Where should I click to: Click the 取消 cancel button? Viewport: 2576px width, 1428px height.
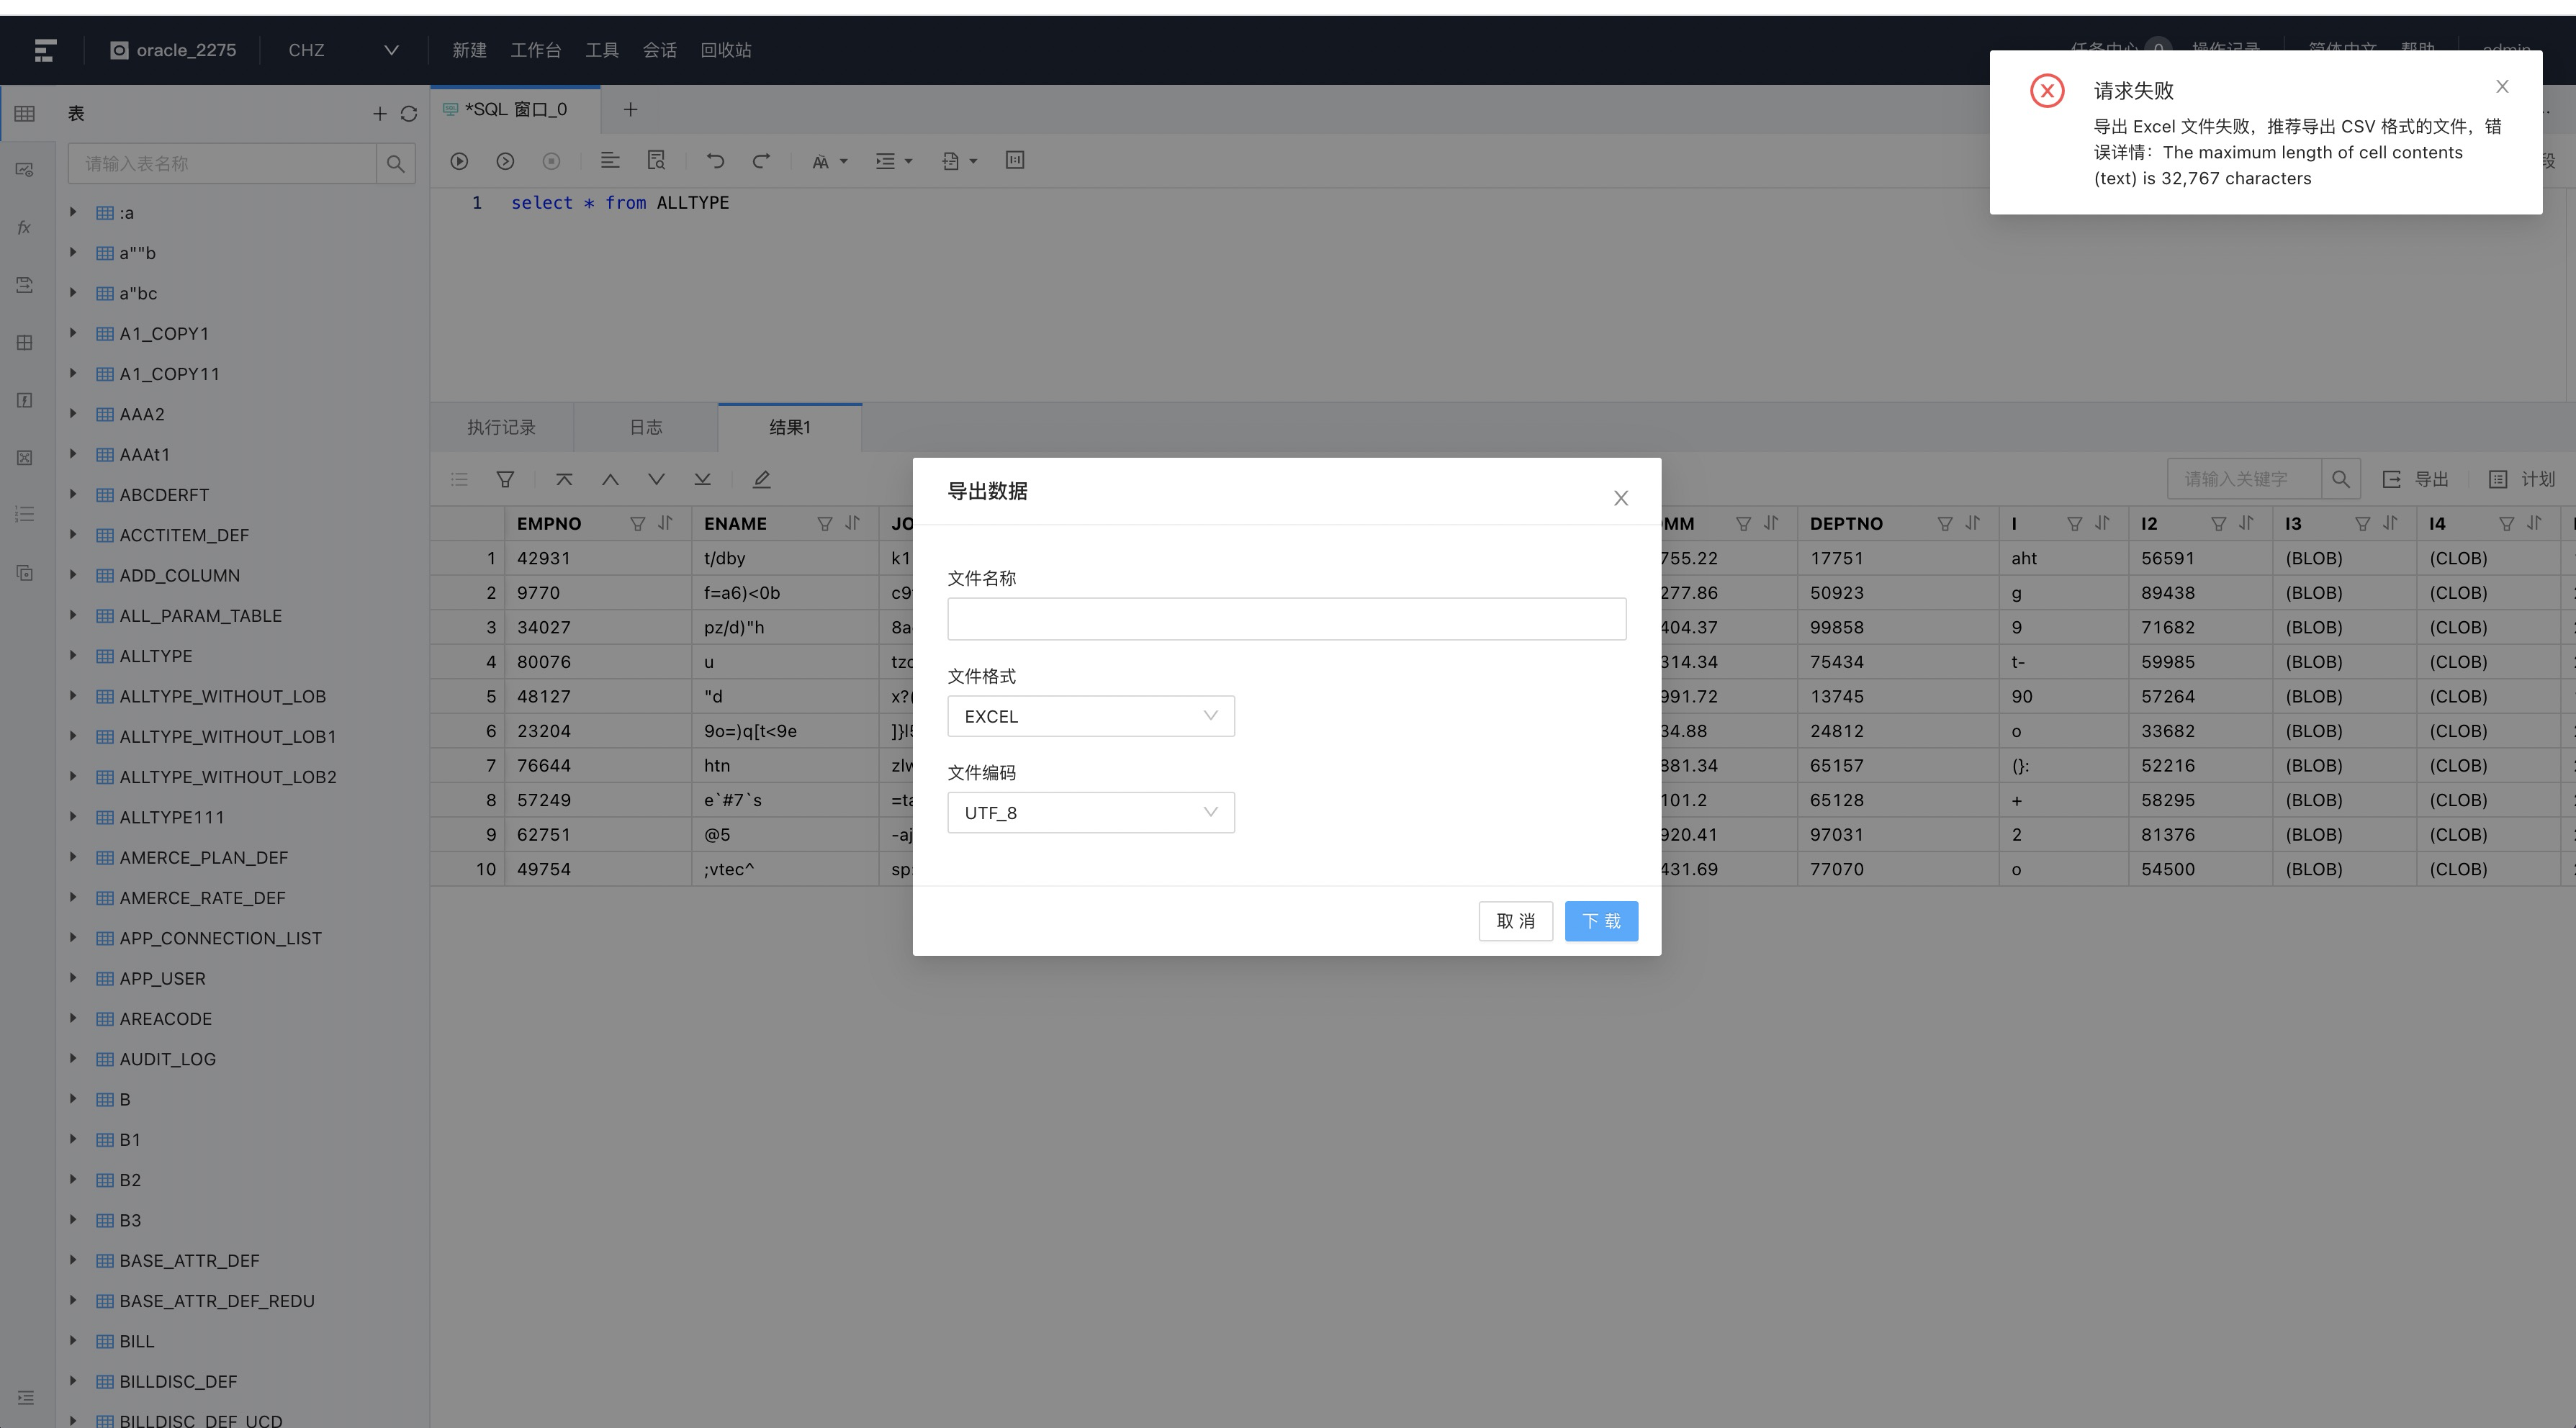(x=1516, y=921)
